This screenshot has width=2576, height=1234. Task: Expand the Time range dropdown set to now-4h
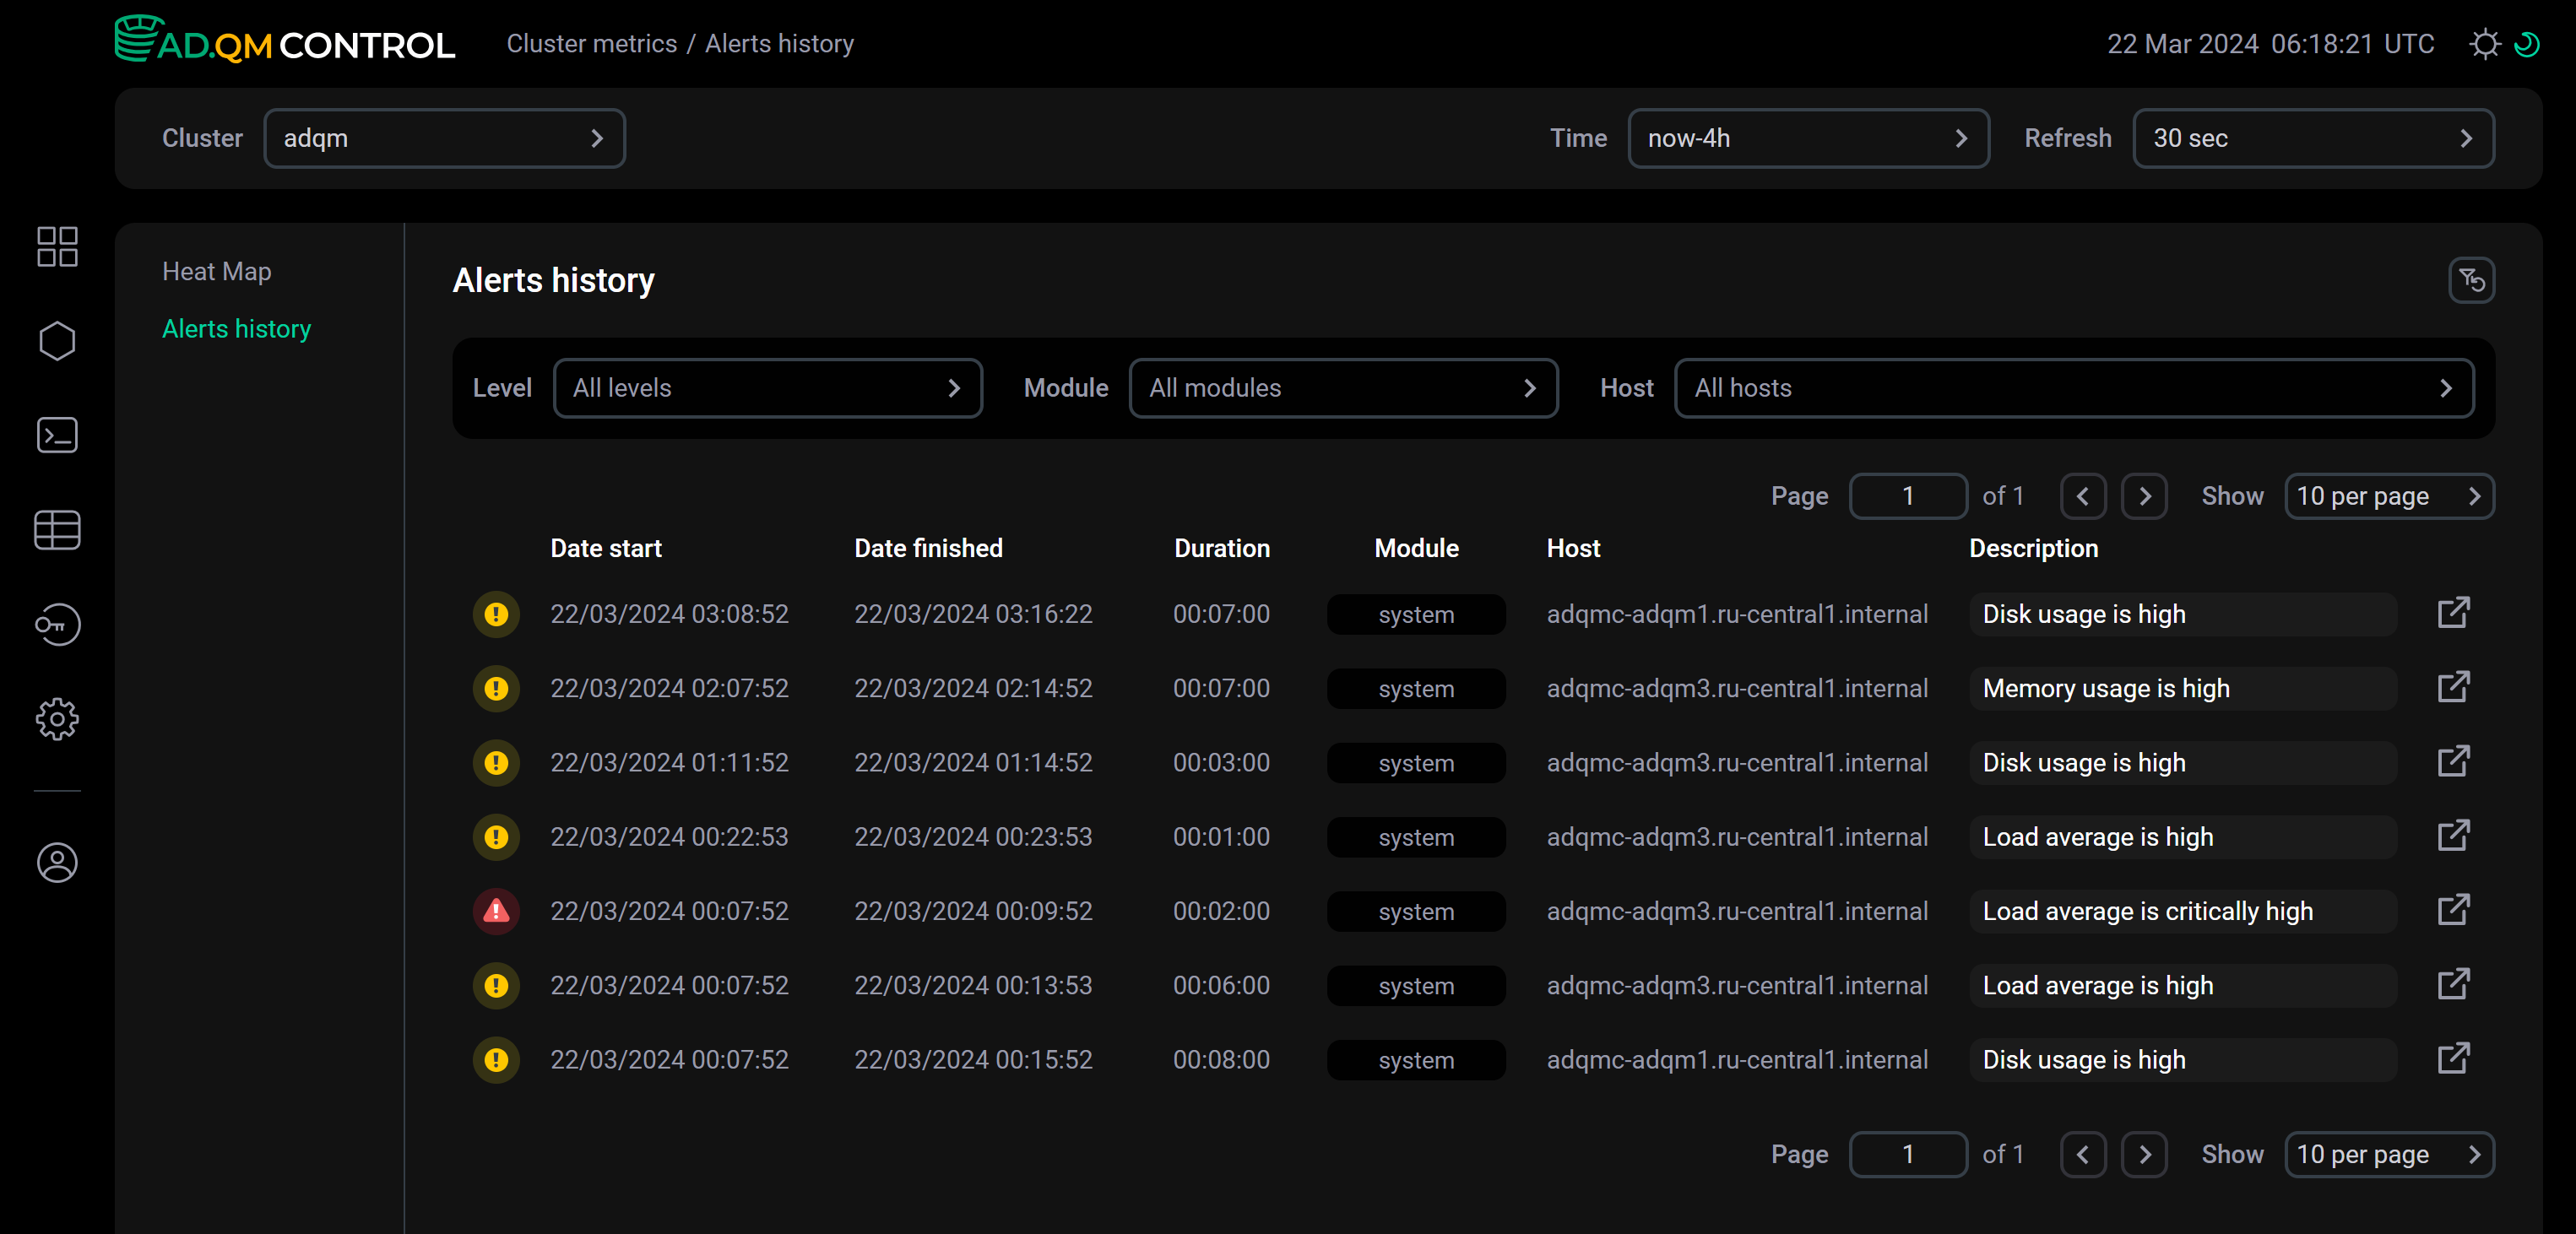(x=1808, y=138)
